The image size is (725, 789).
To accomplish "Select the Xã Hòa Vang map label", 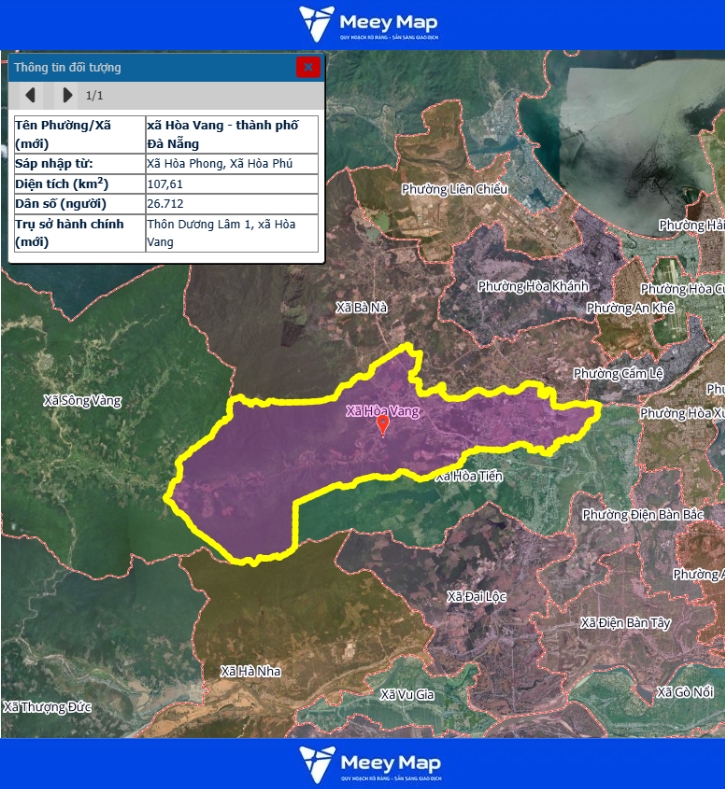I will click(379, 411).
